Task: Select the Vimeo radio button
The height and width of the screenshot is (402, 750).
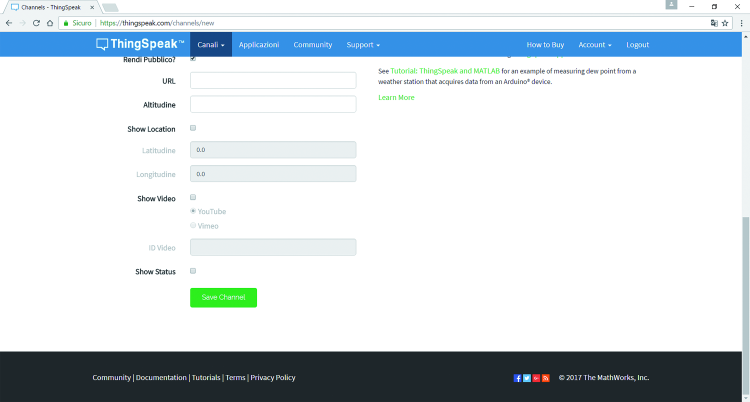Action: coord(193,225)
